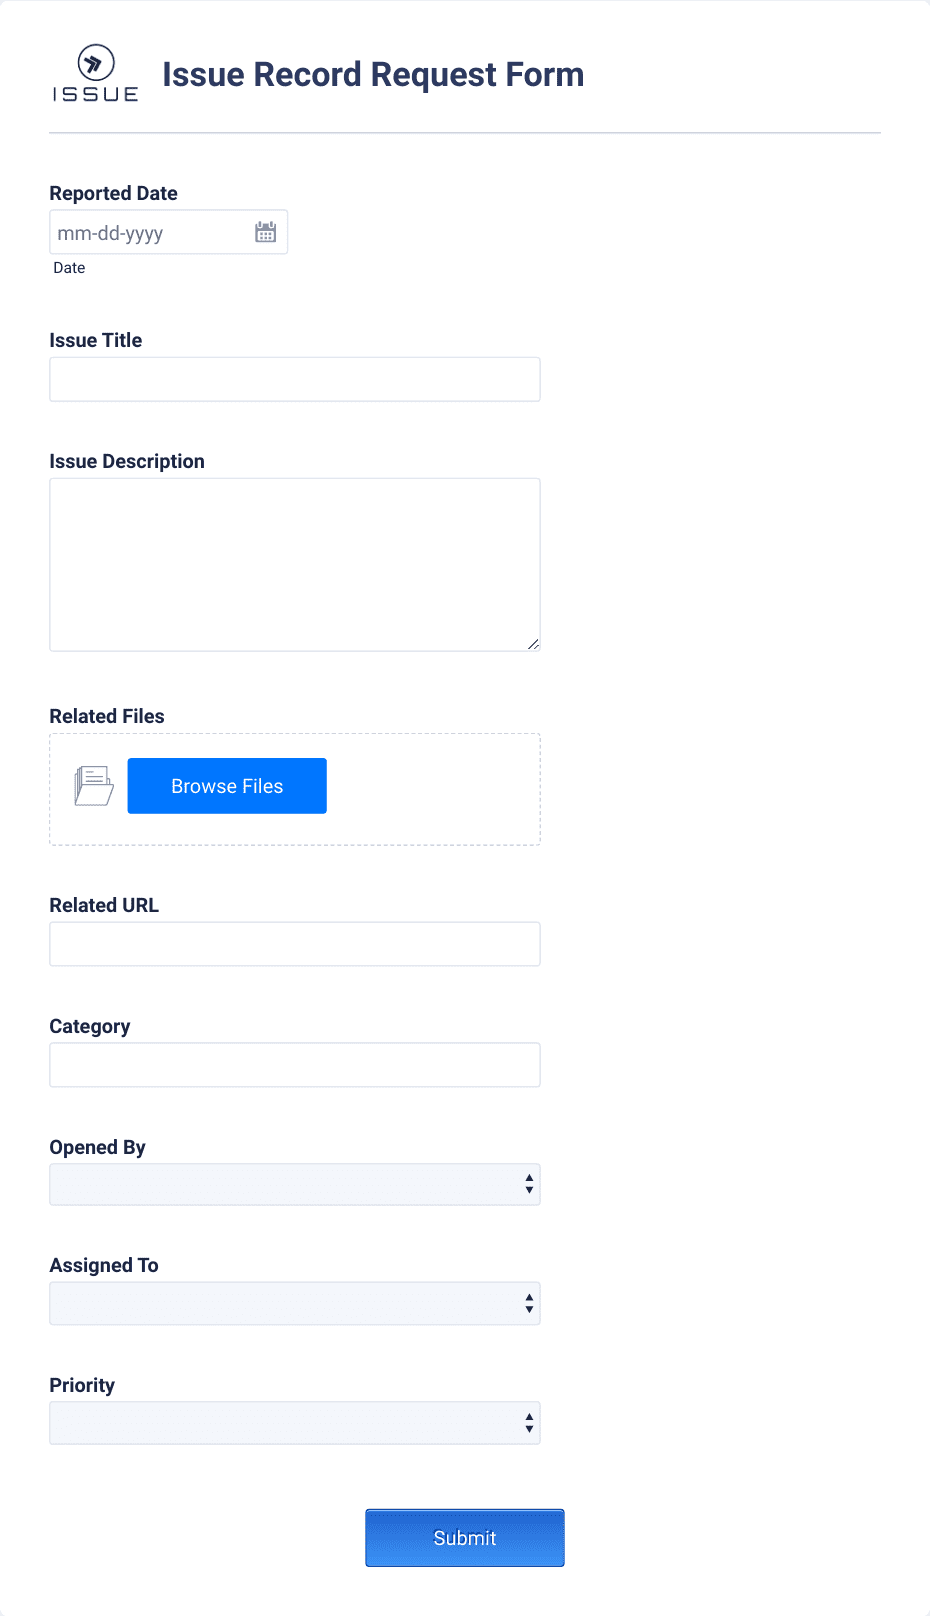Open the Opened By dropdown
930x1616 pixels.
tap(295, 1183)
